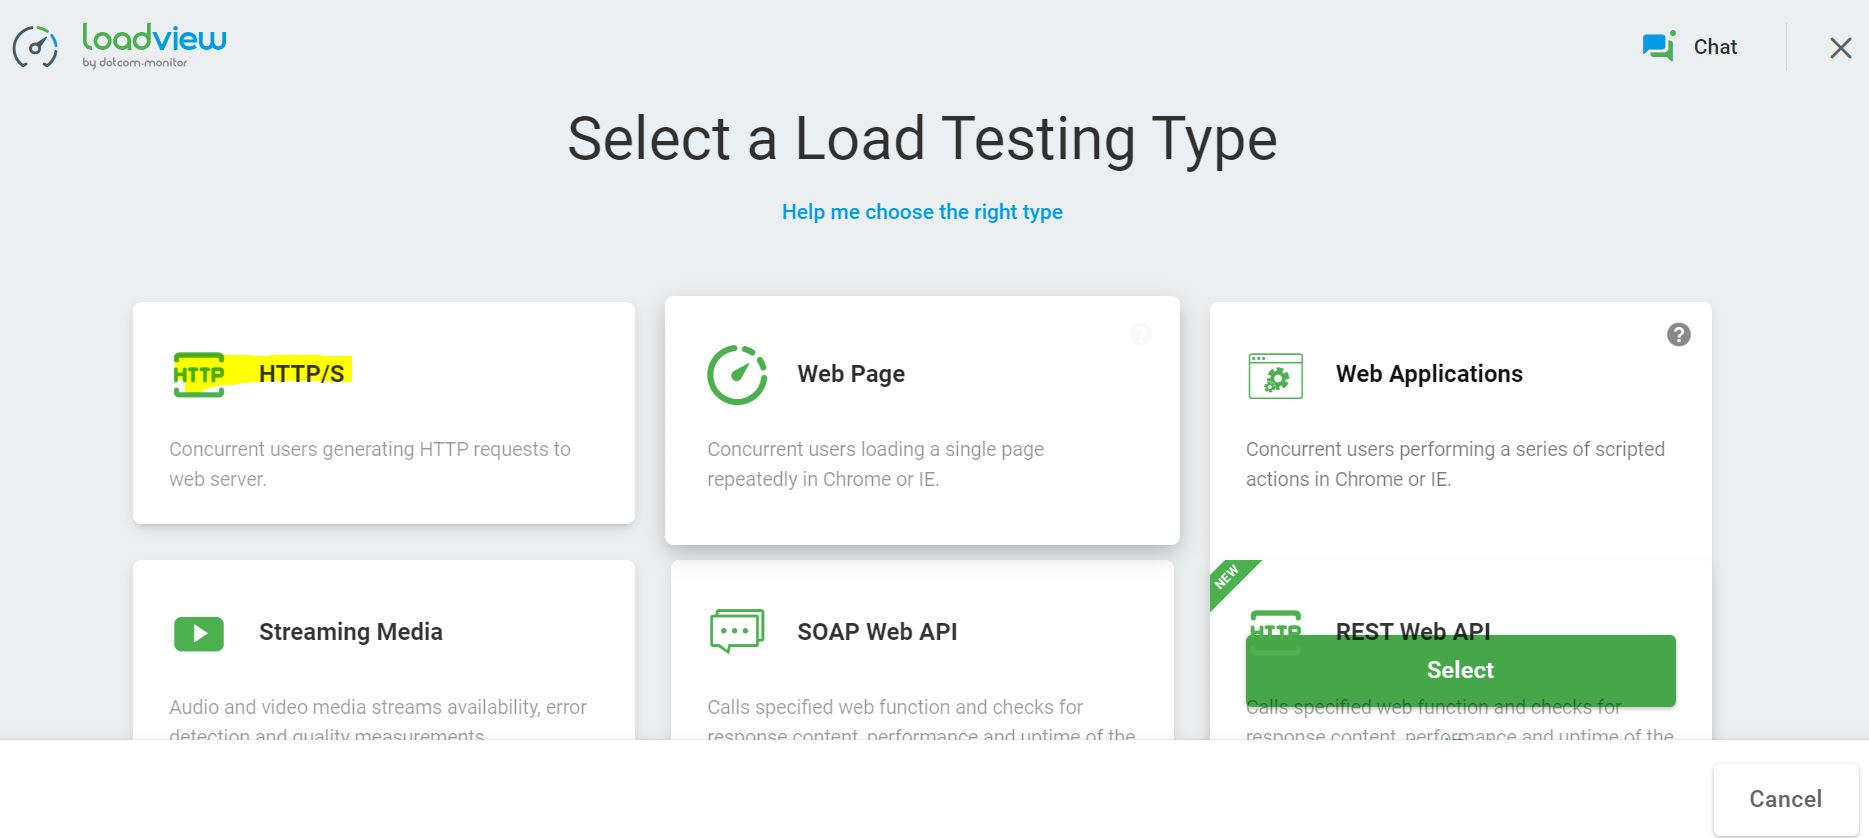The height and width of the screenshot is (838, 1869).
Task: Click the Chat speech bubbles icon
Action: click(x=1659, y=47)
